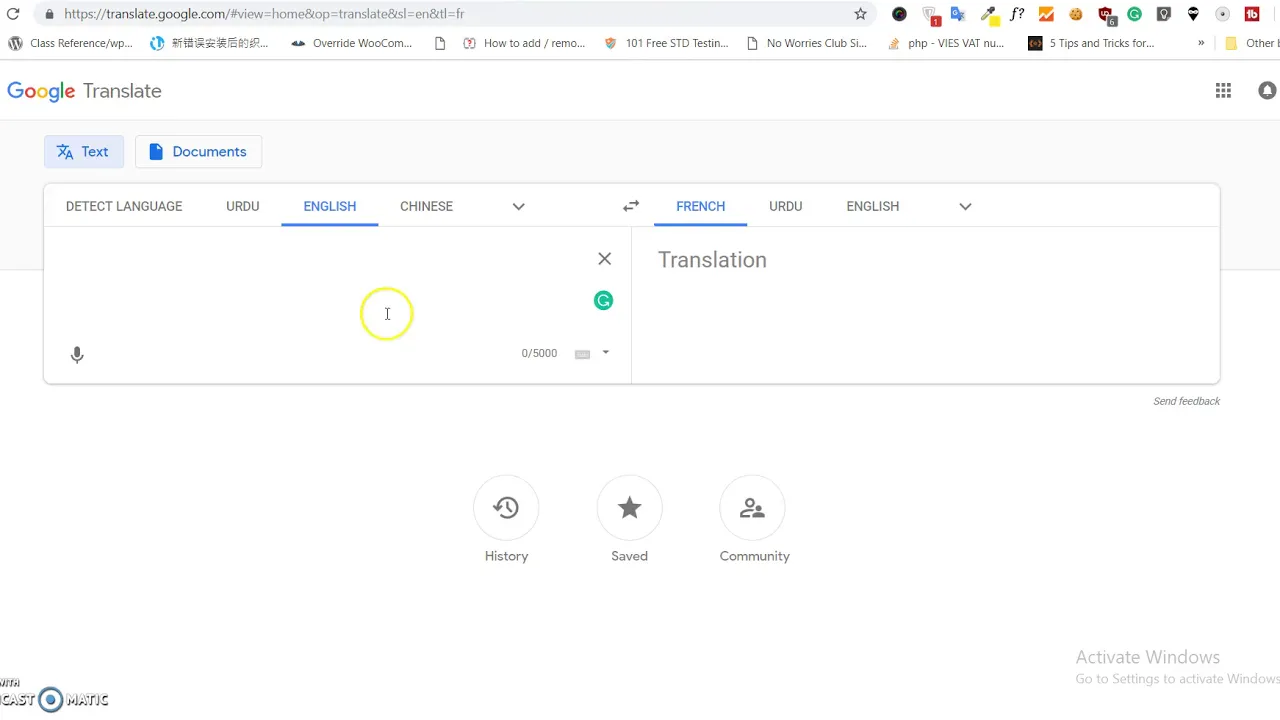Image resolution: width=1280 pixels, height=720 pixels.
Task: Click the Send feedback link
Action: coord(1186,401)
